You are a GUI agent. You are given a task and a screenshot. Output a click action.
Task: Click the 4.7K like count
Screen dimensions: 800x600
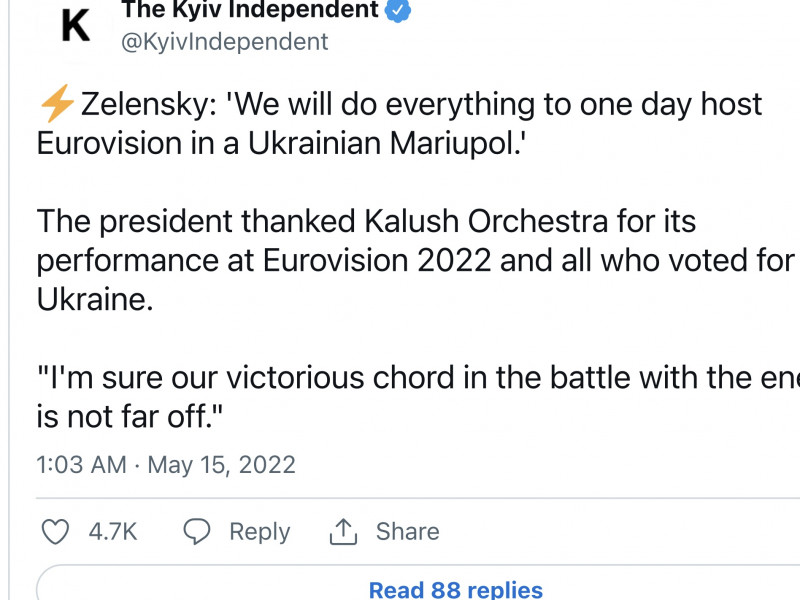(110, 532)
